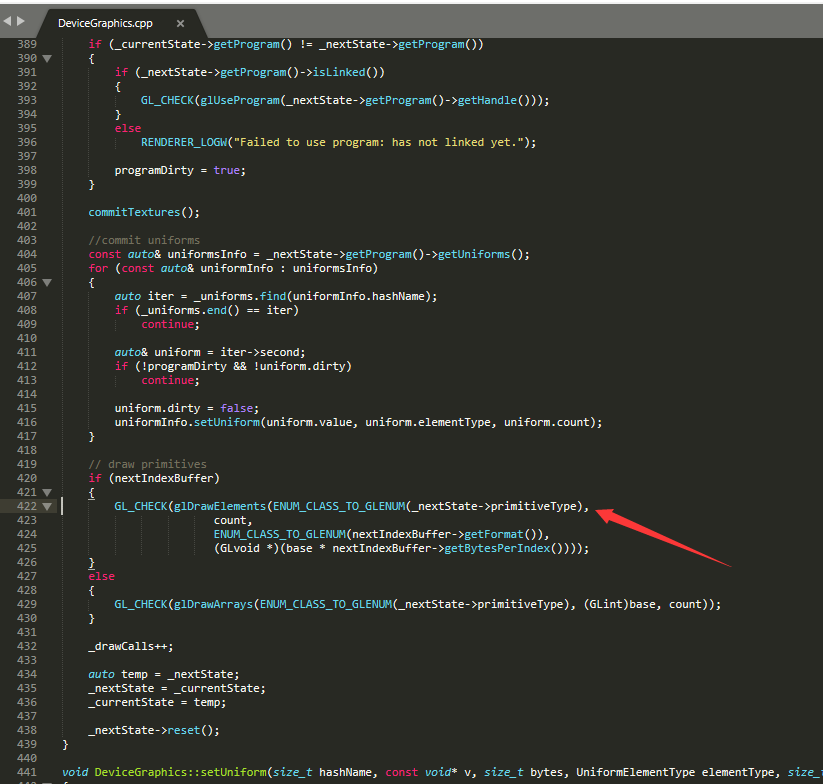Click isLinked() on line 391
823x784 pixels.
click(x=345, y=72)
